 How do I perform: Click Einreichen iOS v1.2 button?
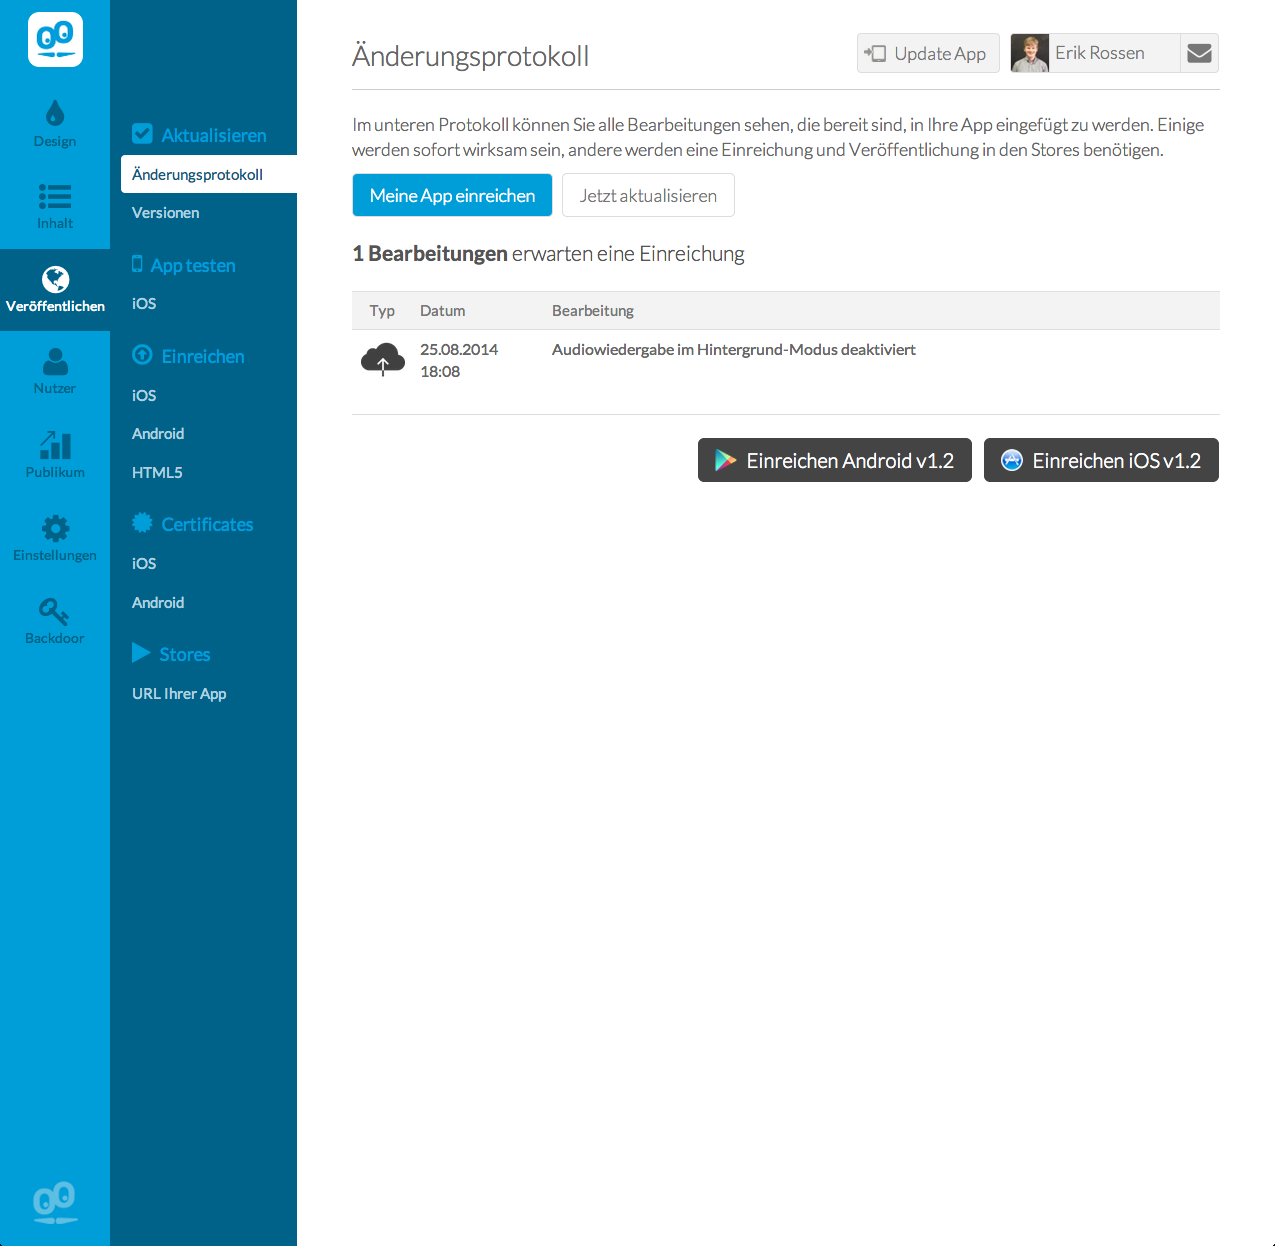pyautogui.click(x=1101, y=460)
